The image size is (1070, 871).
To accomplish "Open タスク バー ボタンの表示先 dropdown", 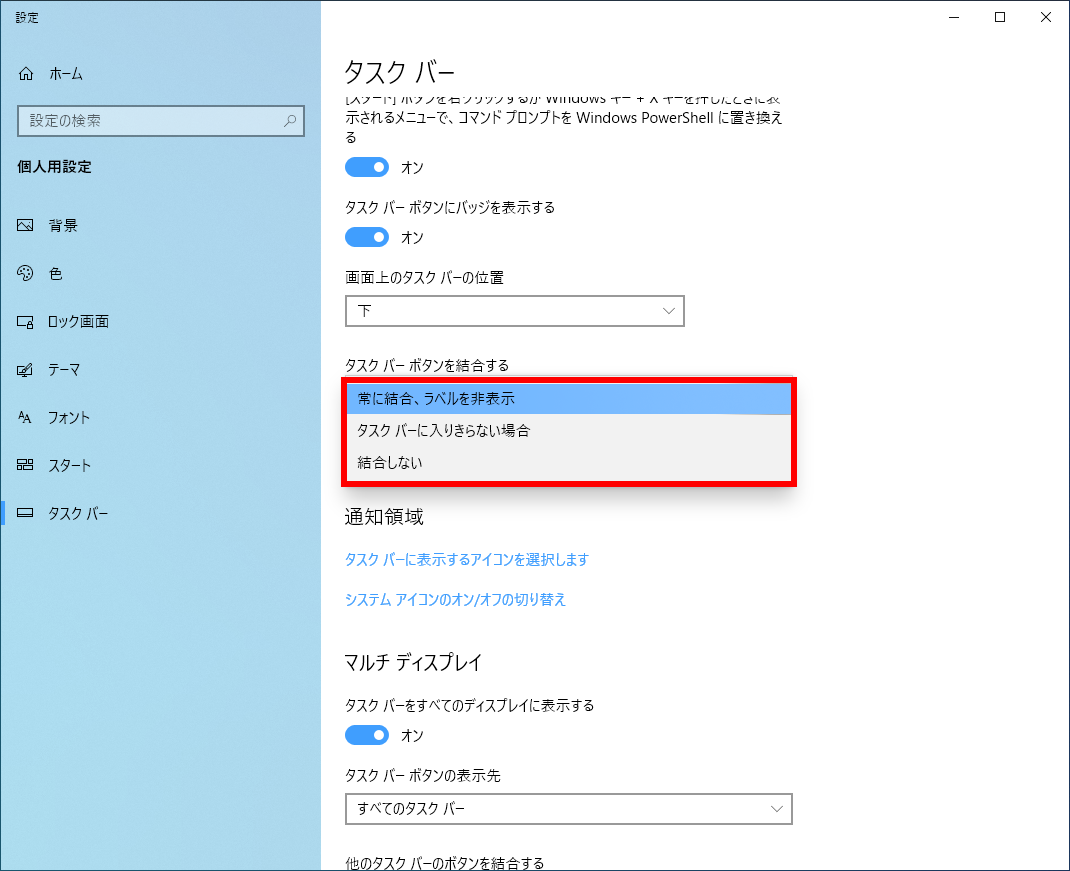I will 568,809.
